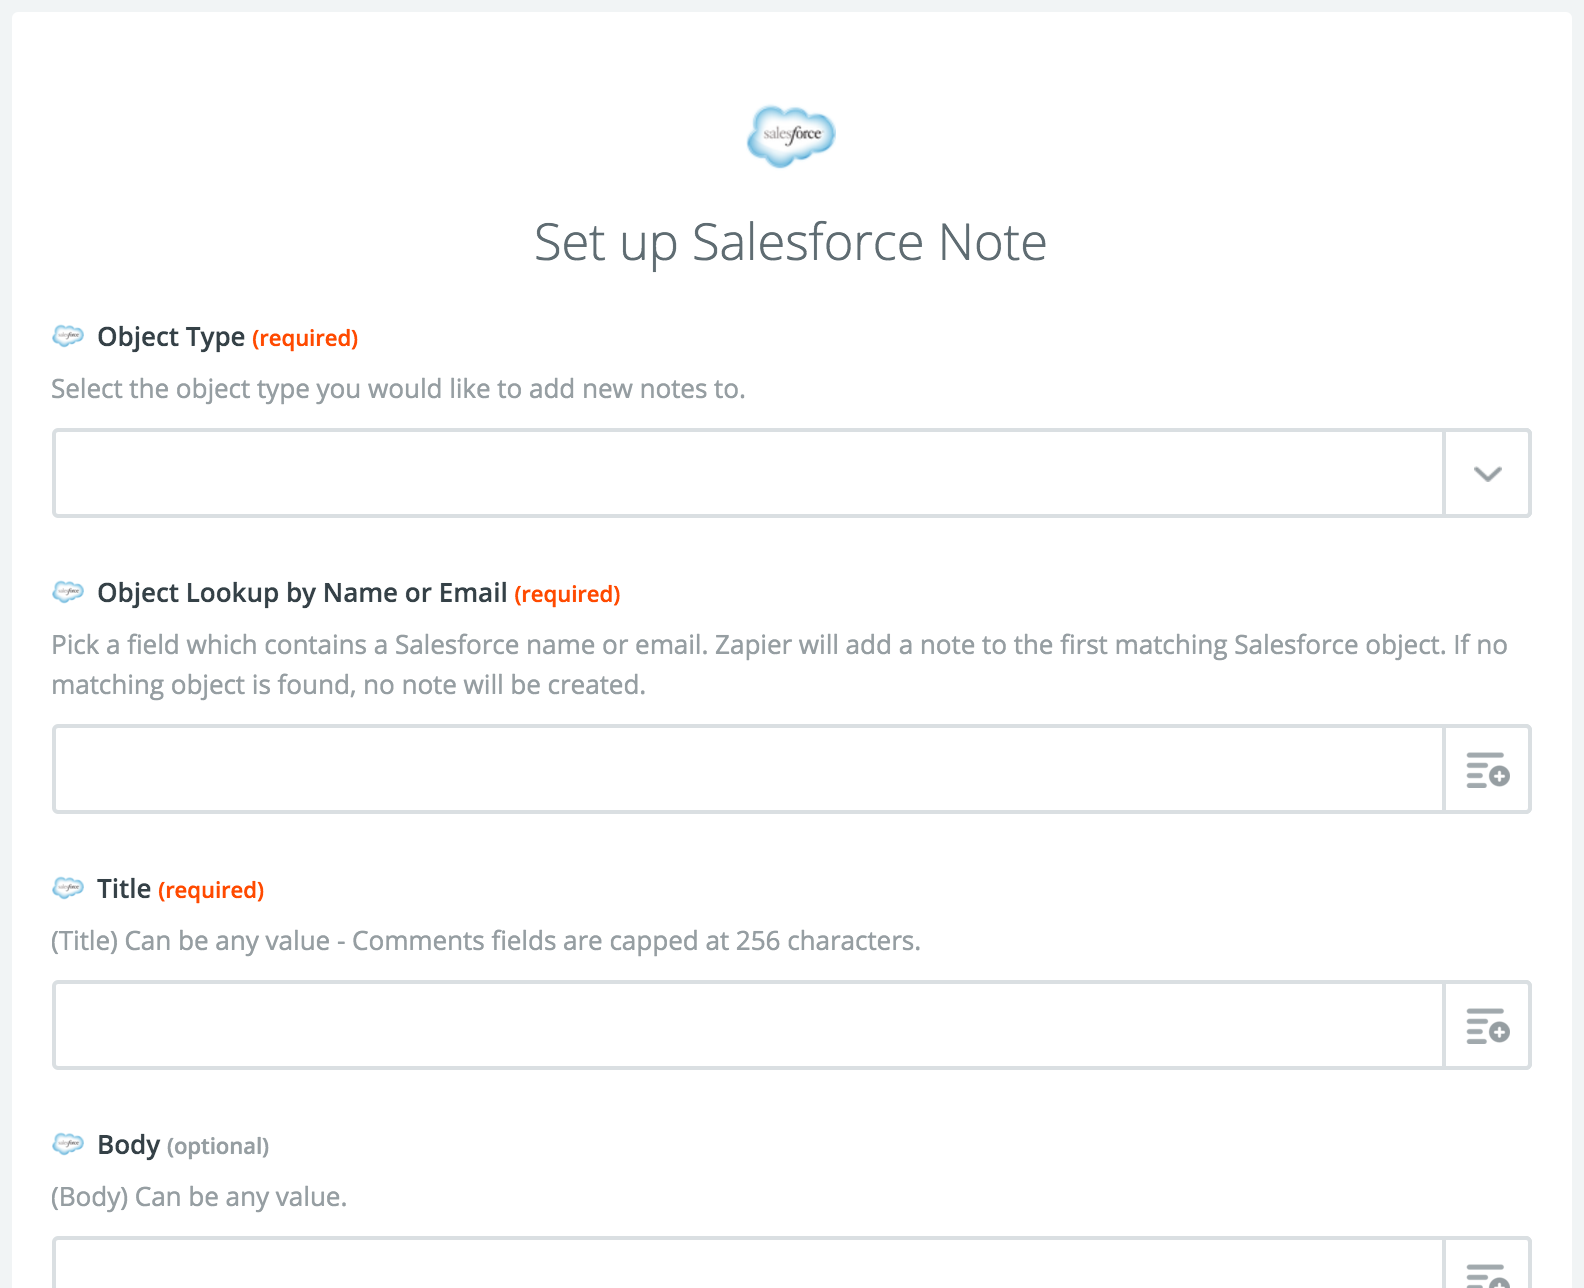Click the Title text input field
This screenshot has height=1288, width=1584.
[748, 1025]
